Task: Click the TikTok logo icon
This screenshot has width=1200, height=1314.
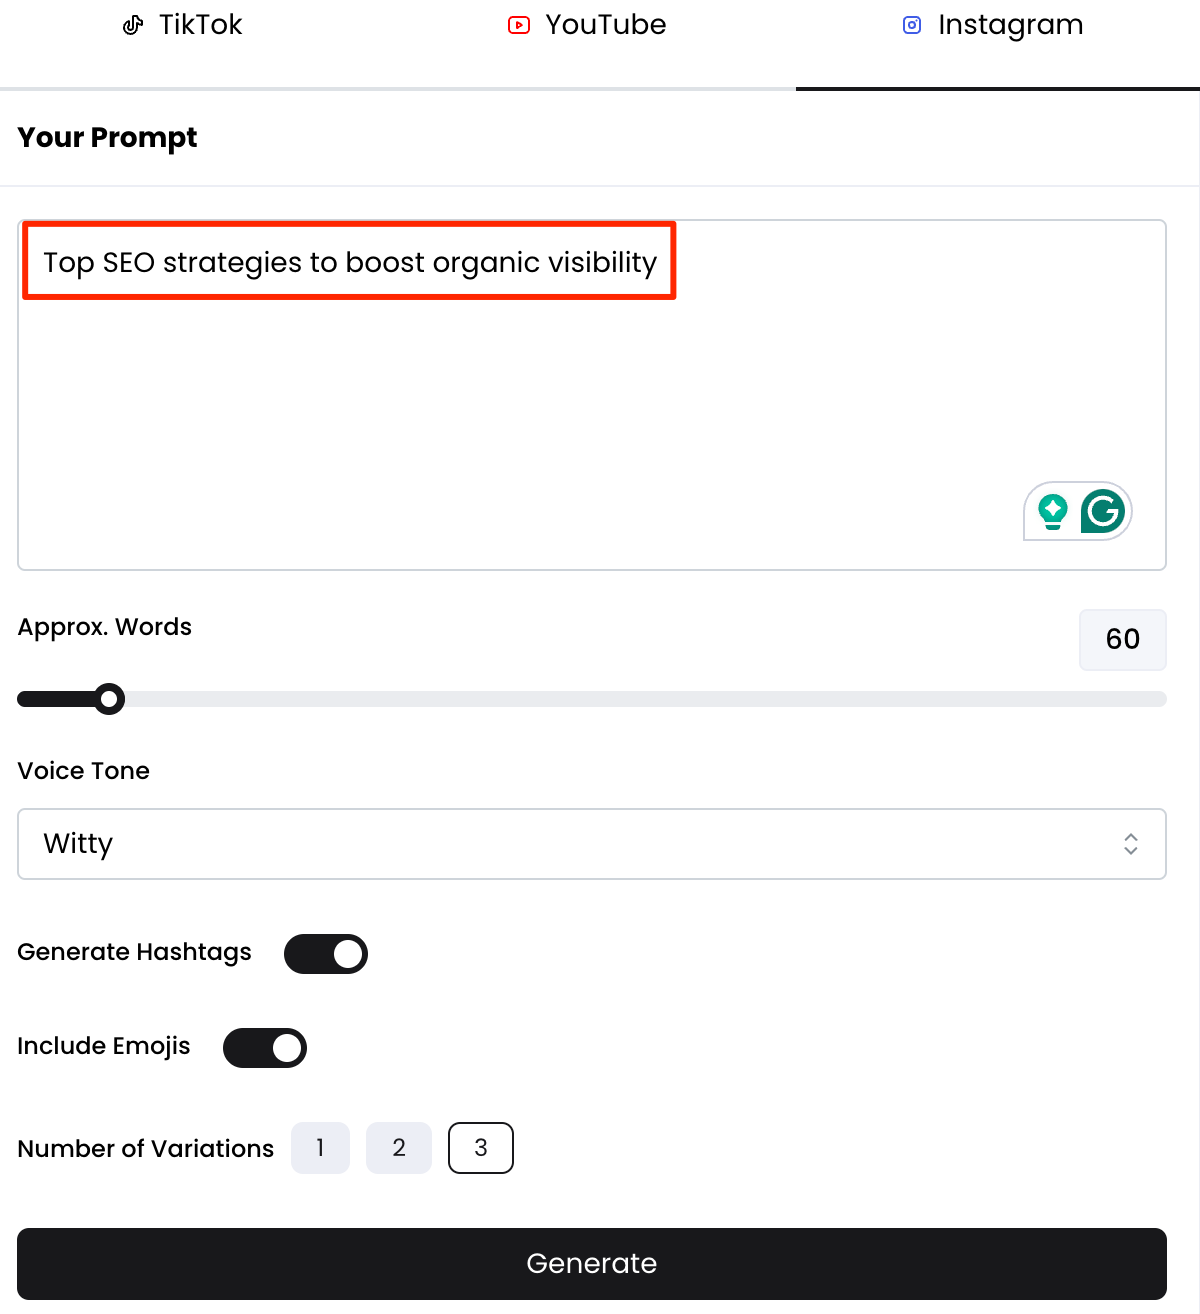Action: click(133, 25)
